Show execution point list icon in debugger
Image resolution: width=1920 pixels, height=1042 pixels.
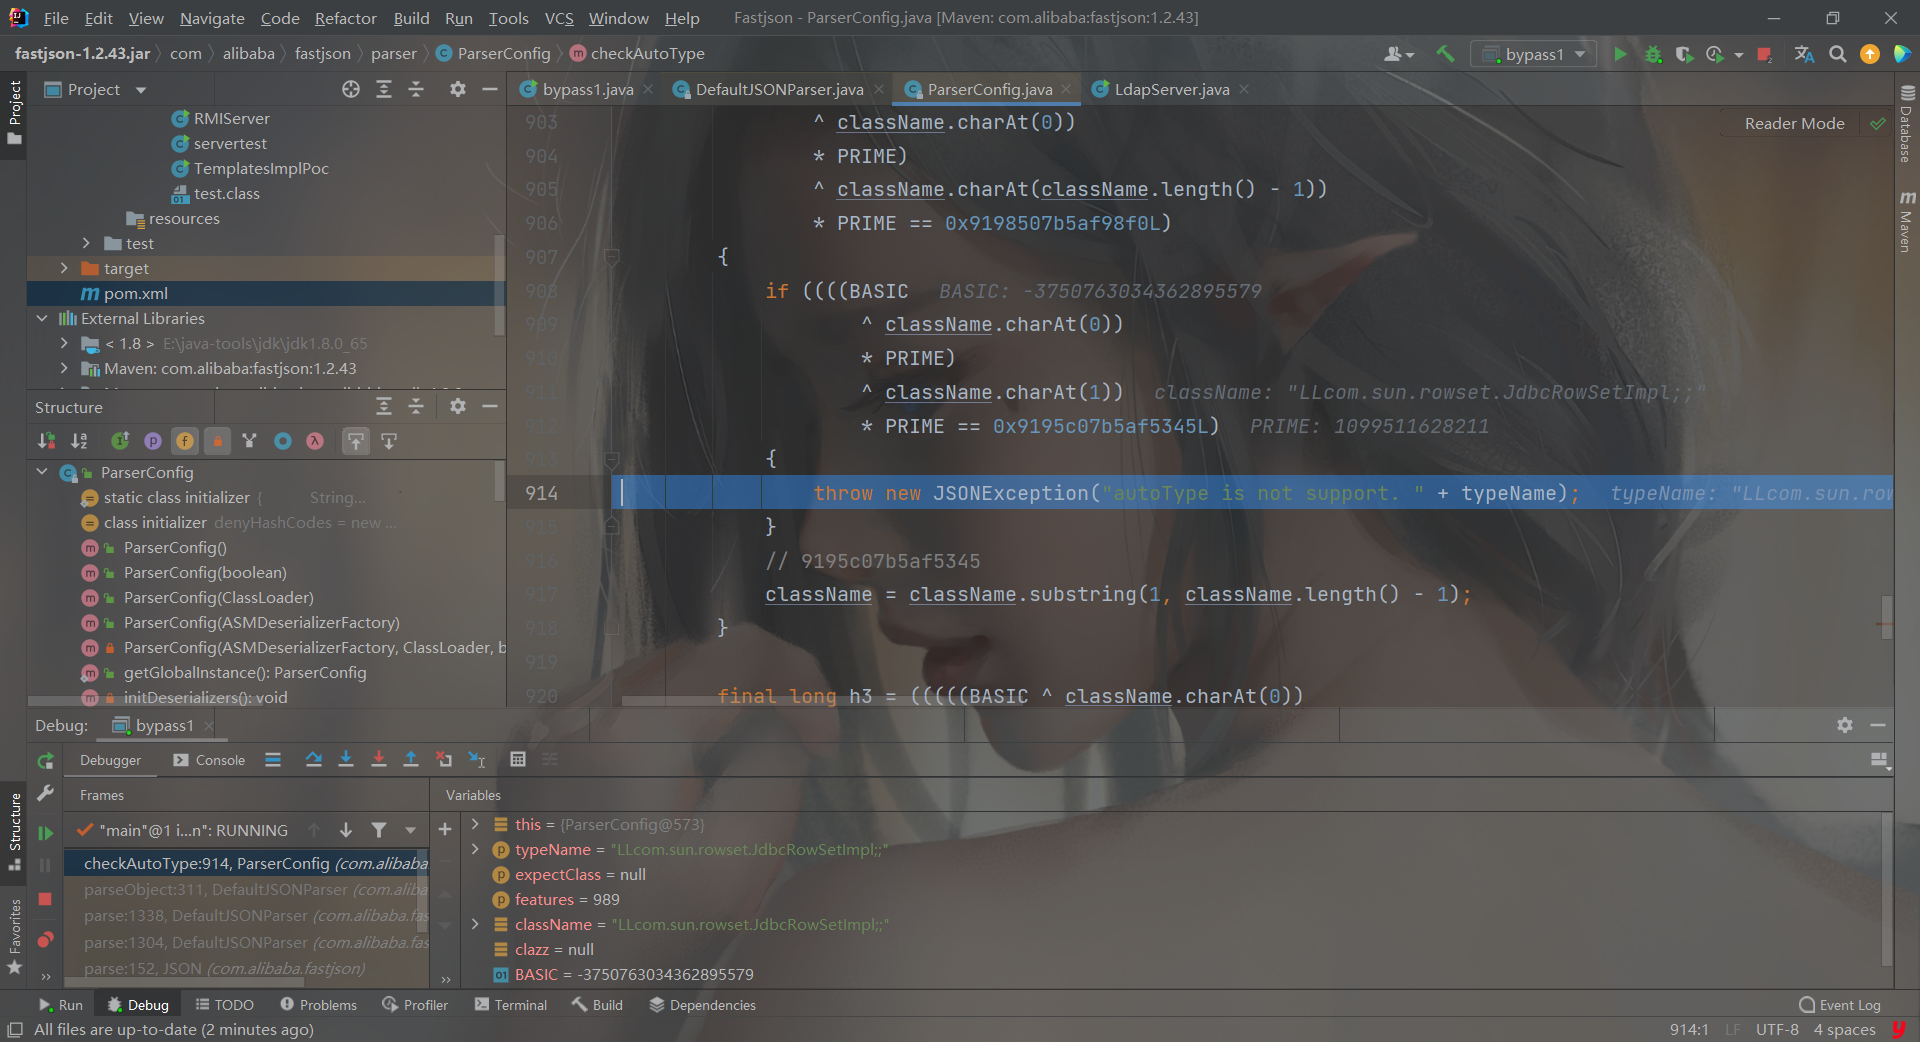point(273,760)
